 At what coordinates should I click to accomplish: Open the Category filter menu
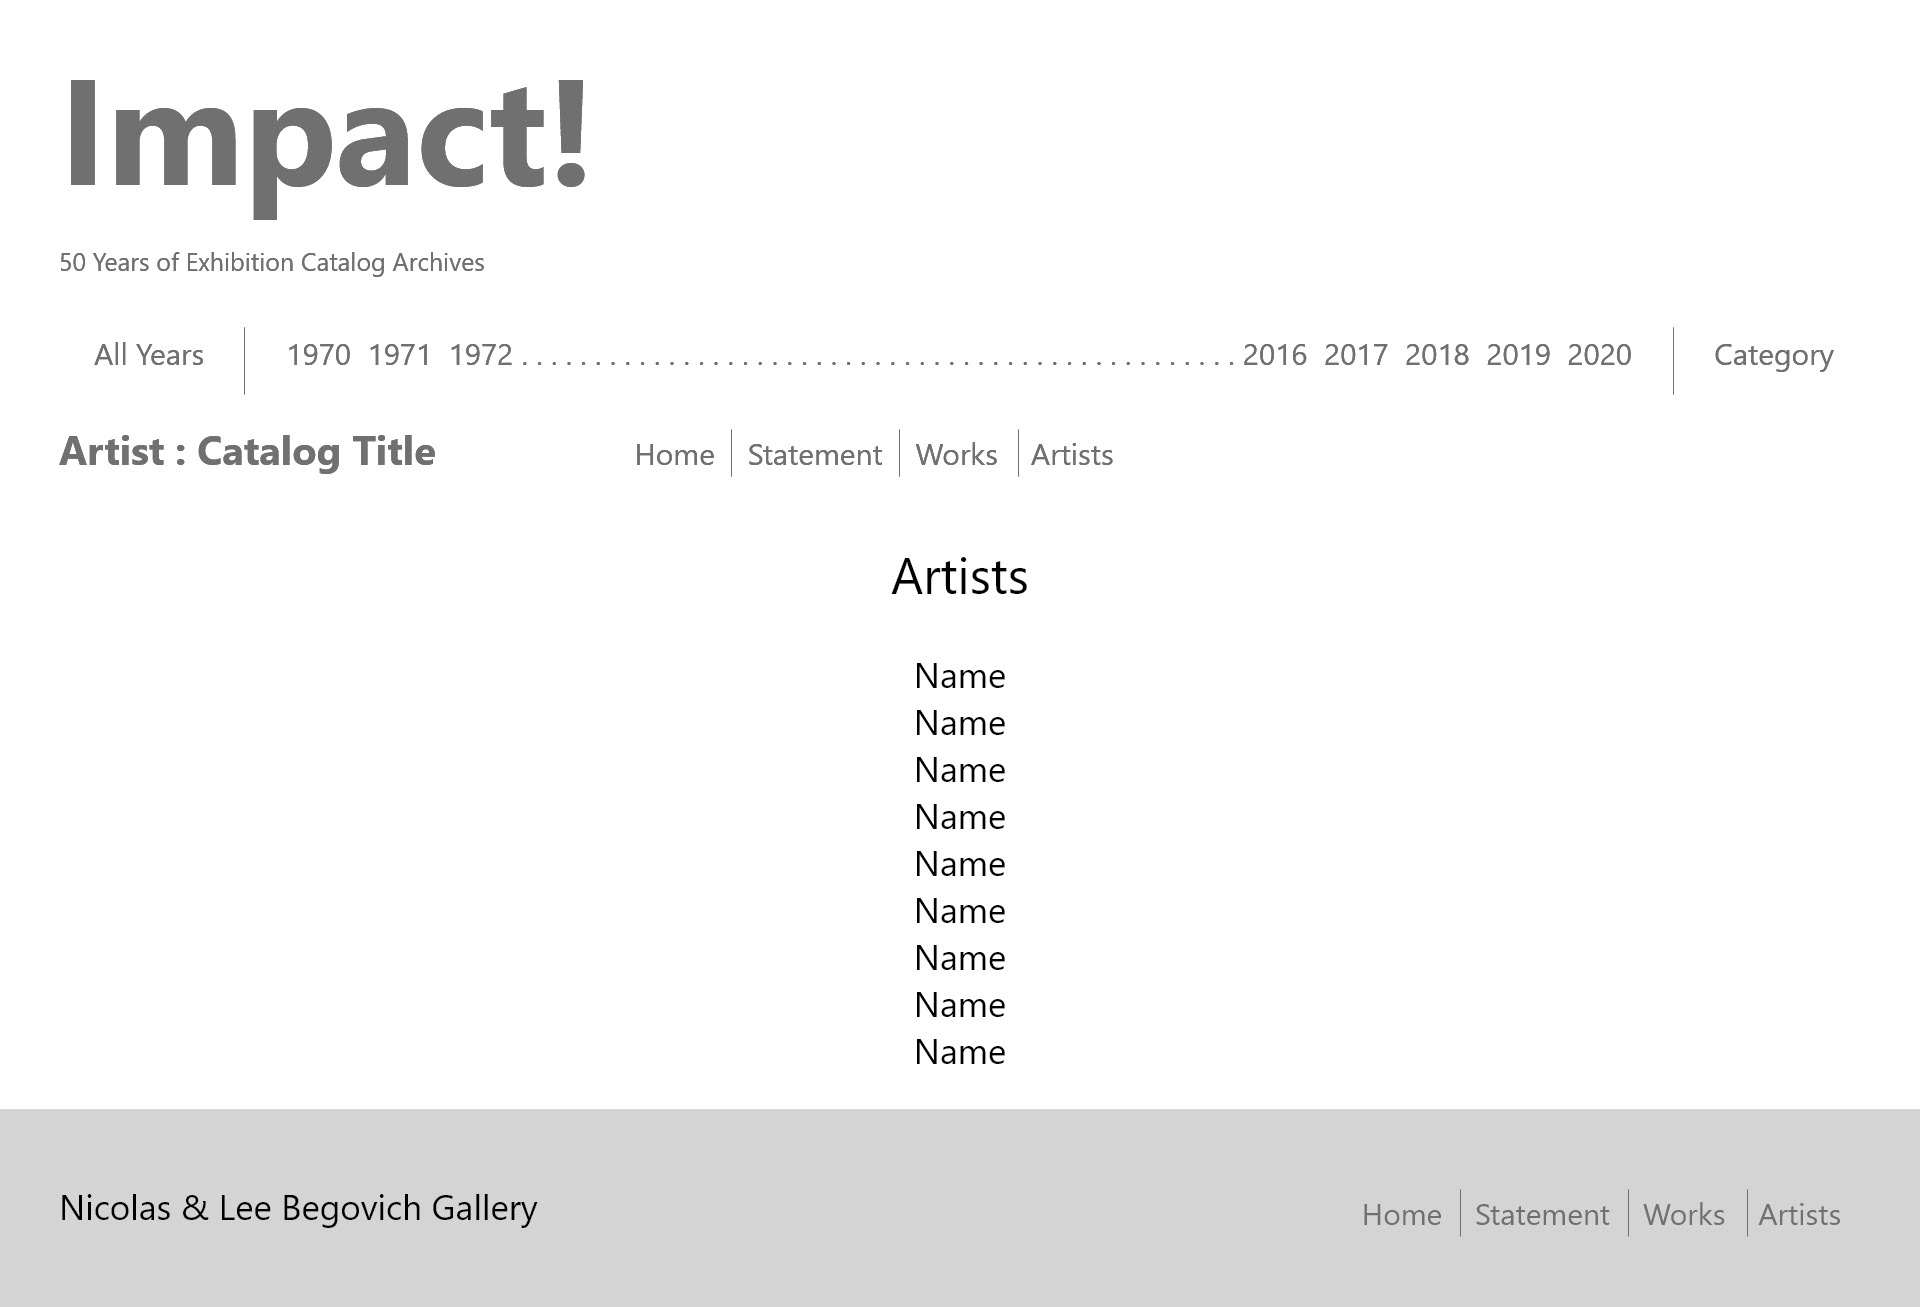[x=1773, y=355]
